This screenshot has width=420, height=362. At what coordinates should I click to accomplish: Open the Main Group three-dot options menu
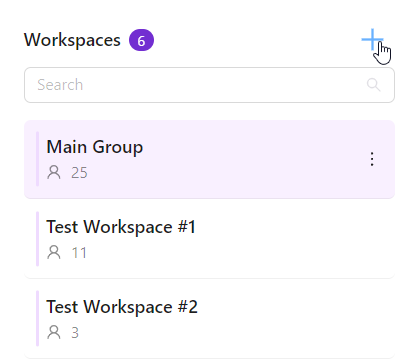(372, 159)
